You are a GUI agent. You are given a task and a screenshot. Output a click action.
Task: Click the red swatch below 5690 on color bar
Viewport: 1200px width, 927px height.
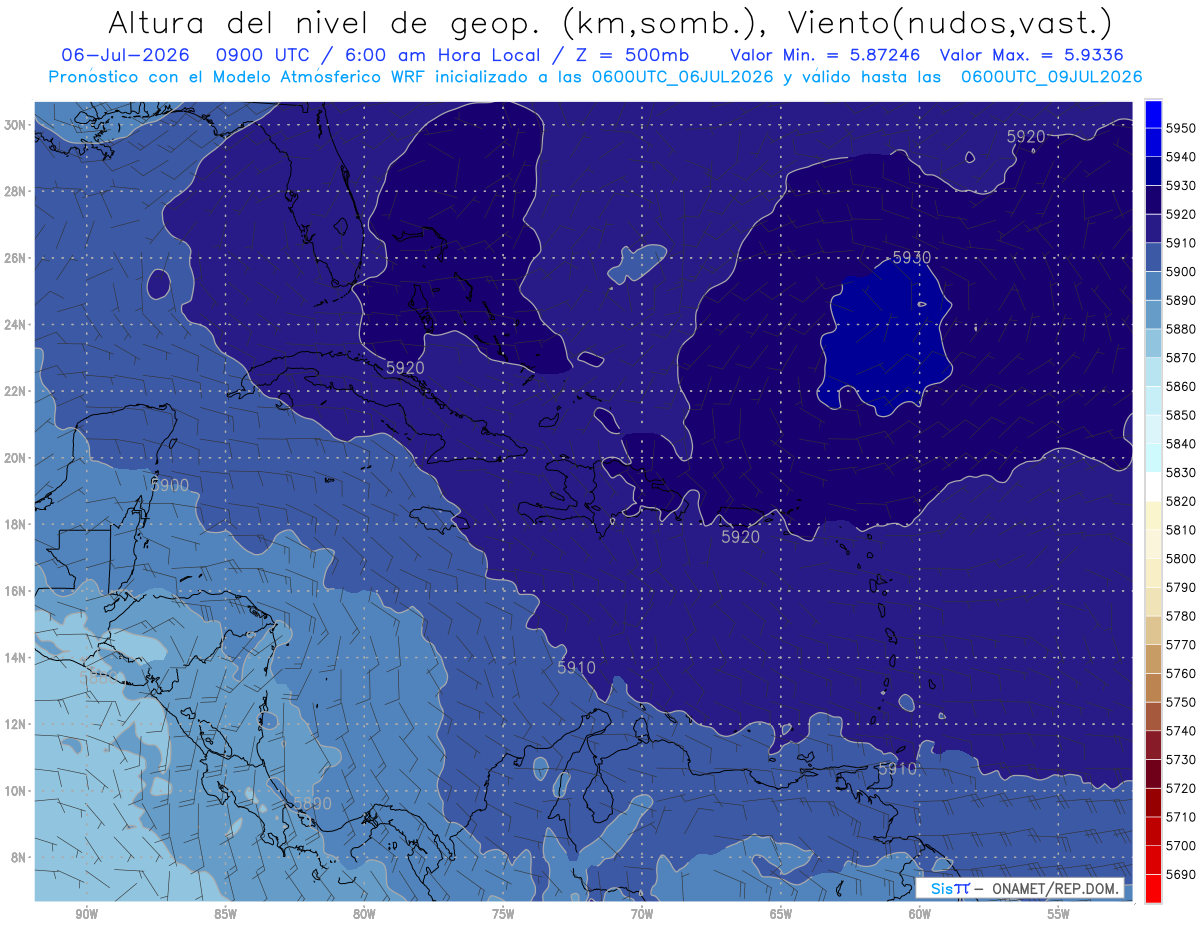1153,887
